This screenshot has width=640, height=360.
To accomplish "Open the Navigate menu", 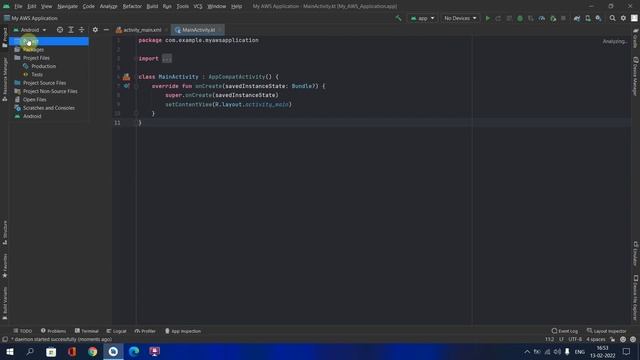I will (67, 6).
